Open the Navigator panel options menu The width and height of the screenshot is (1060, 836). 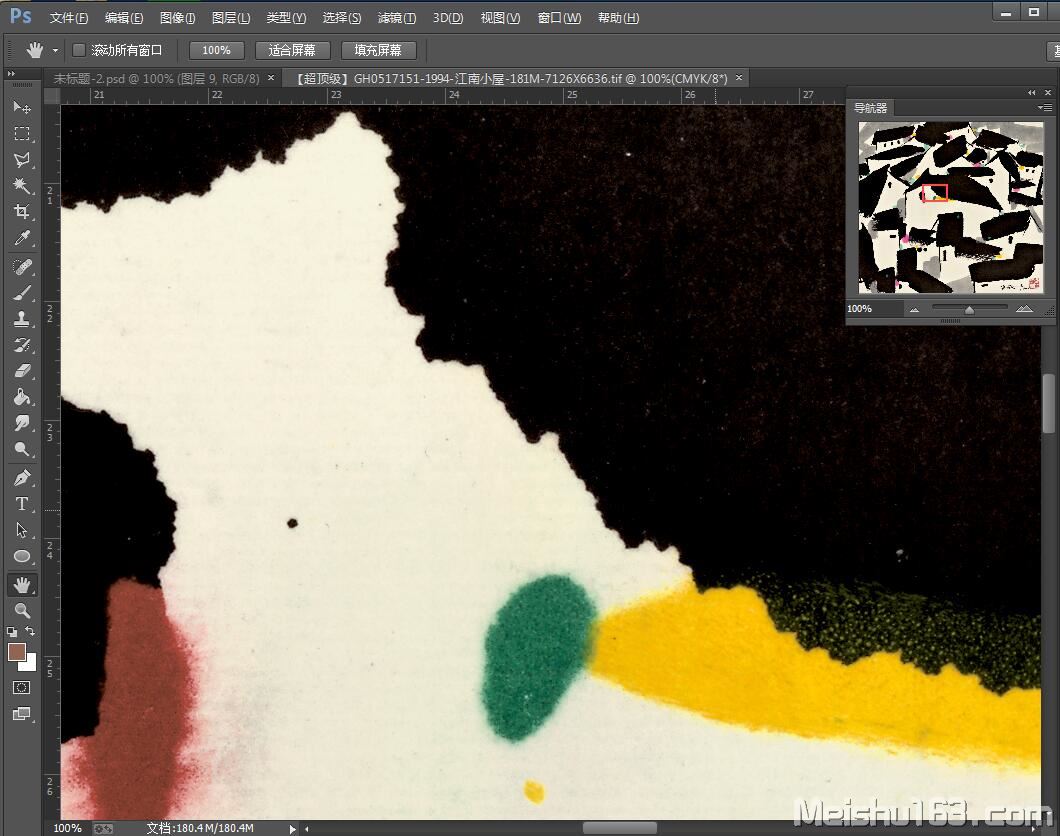[x=1044, y=107]
